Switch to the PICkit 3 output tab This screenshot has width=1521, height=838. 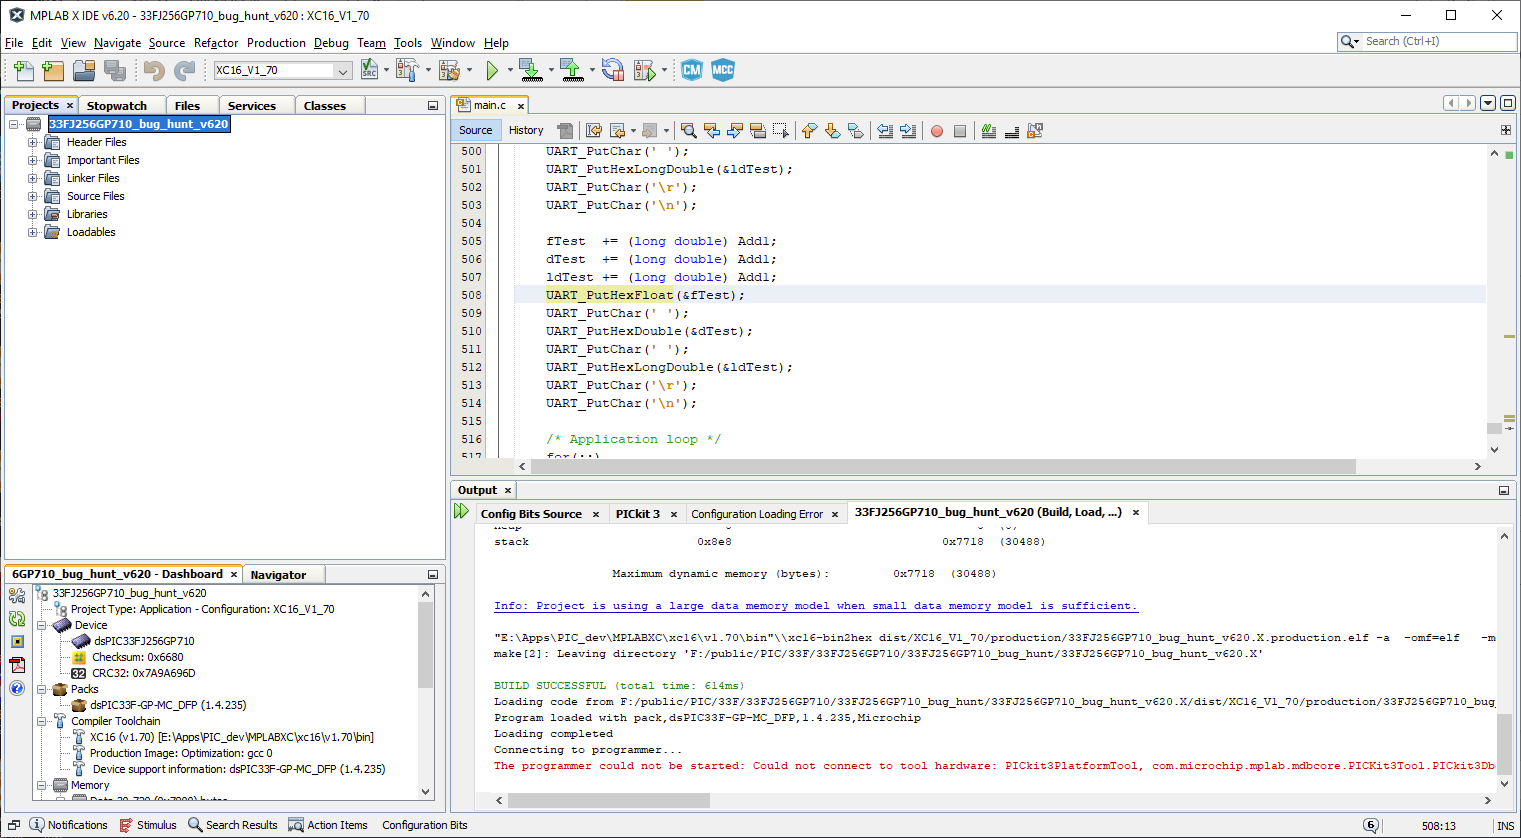point(637,514)
